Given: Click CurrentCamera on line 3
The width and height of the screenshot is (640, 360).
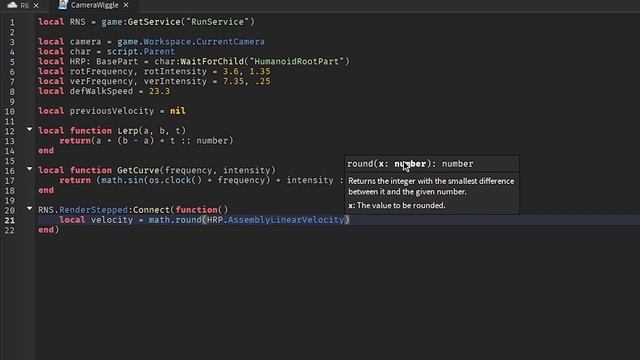Looking at the screenshot, I should [x=230, y=42].
